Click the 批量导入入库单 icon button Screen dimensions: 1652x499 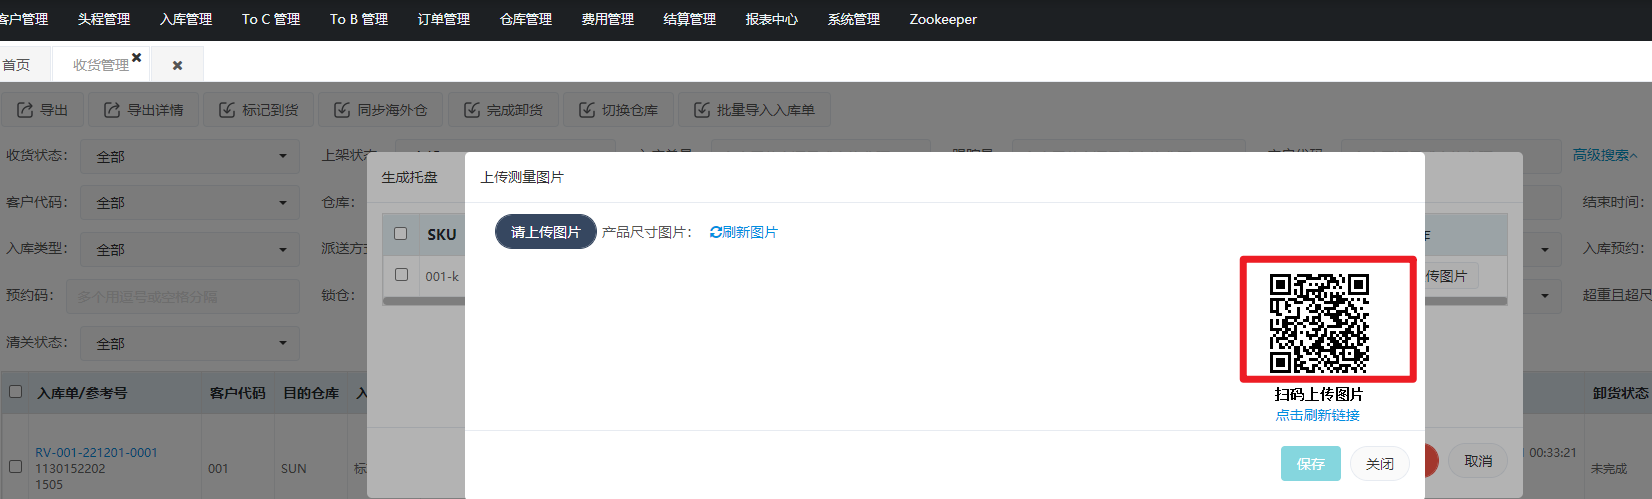click(x=755, y=110)
